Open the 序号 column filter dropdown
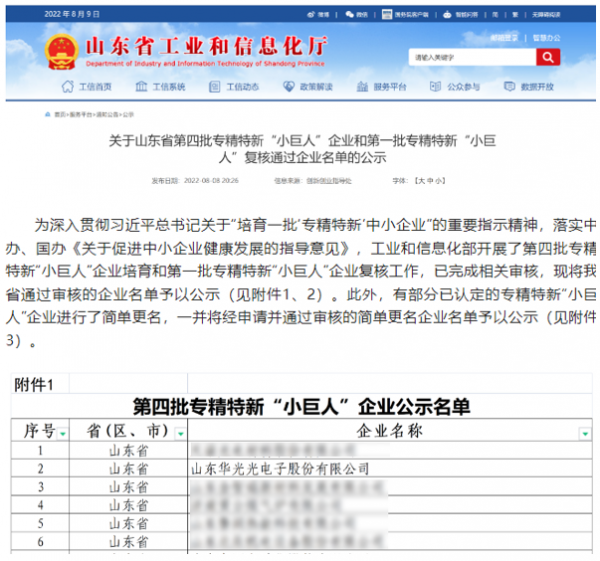The height and width of the screenshot is (561, 600). point(63,433)
